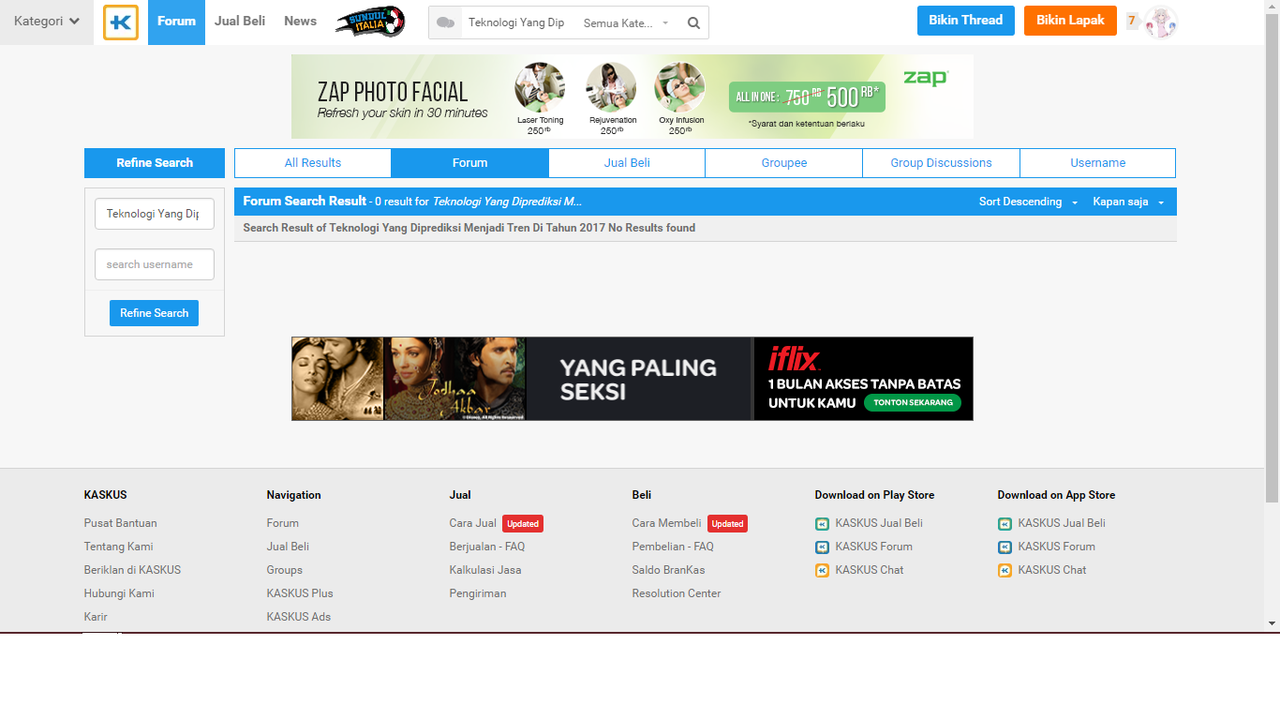Screen dimensions: 1280x720
Task: Open the Semua Kategori dropdown
Action: coord(626,23)
